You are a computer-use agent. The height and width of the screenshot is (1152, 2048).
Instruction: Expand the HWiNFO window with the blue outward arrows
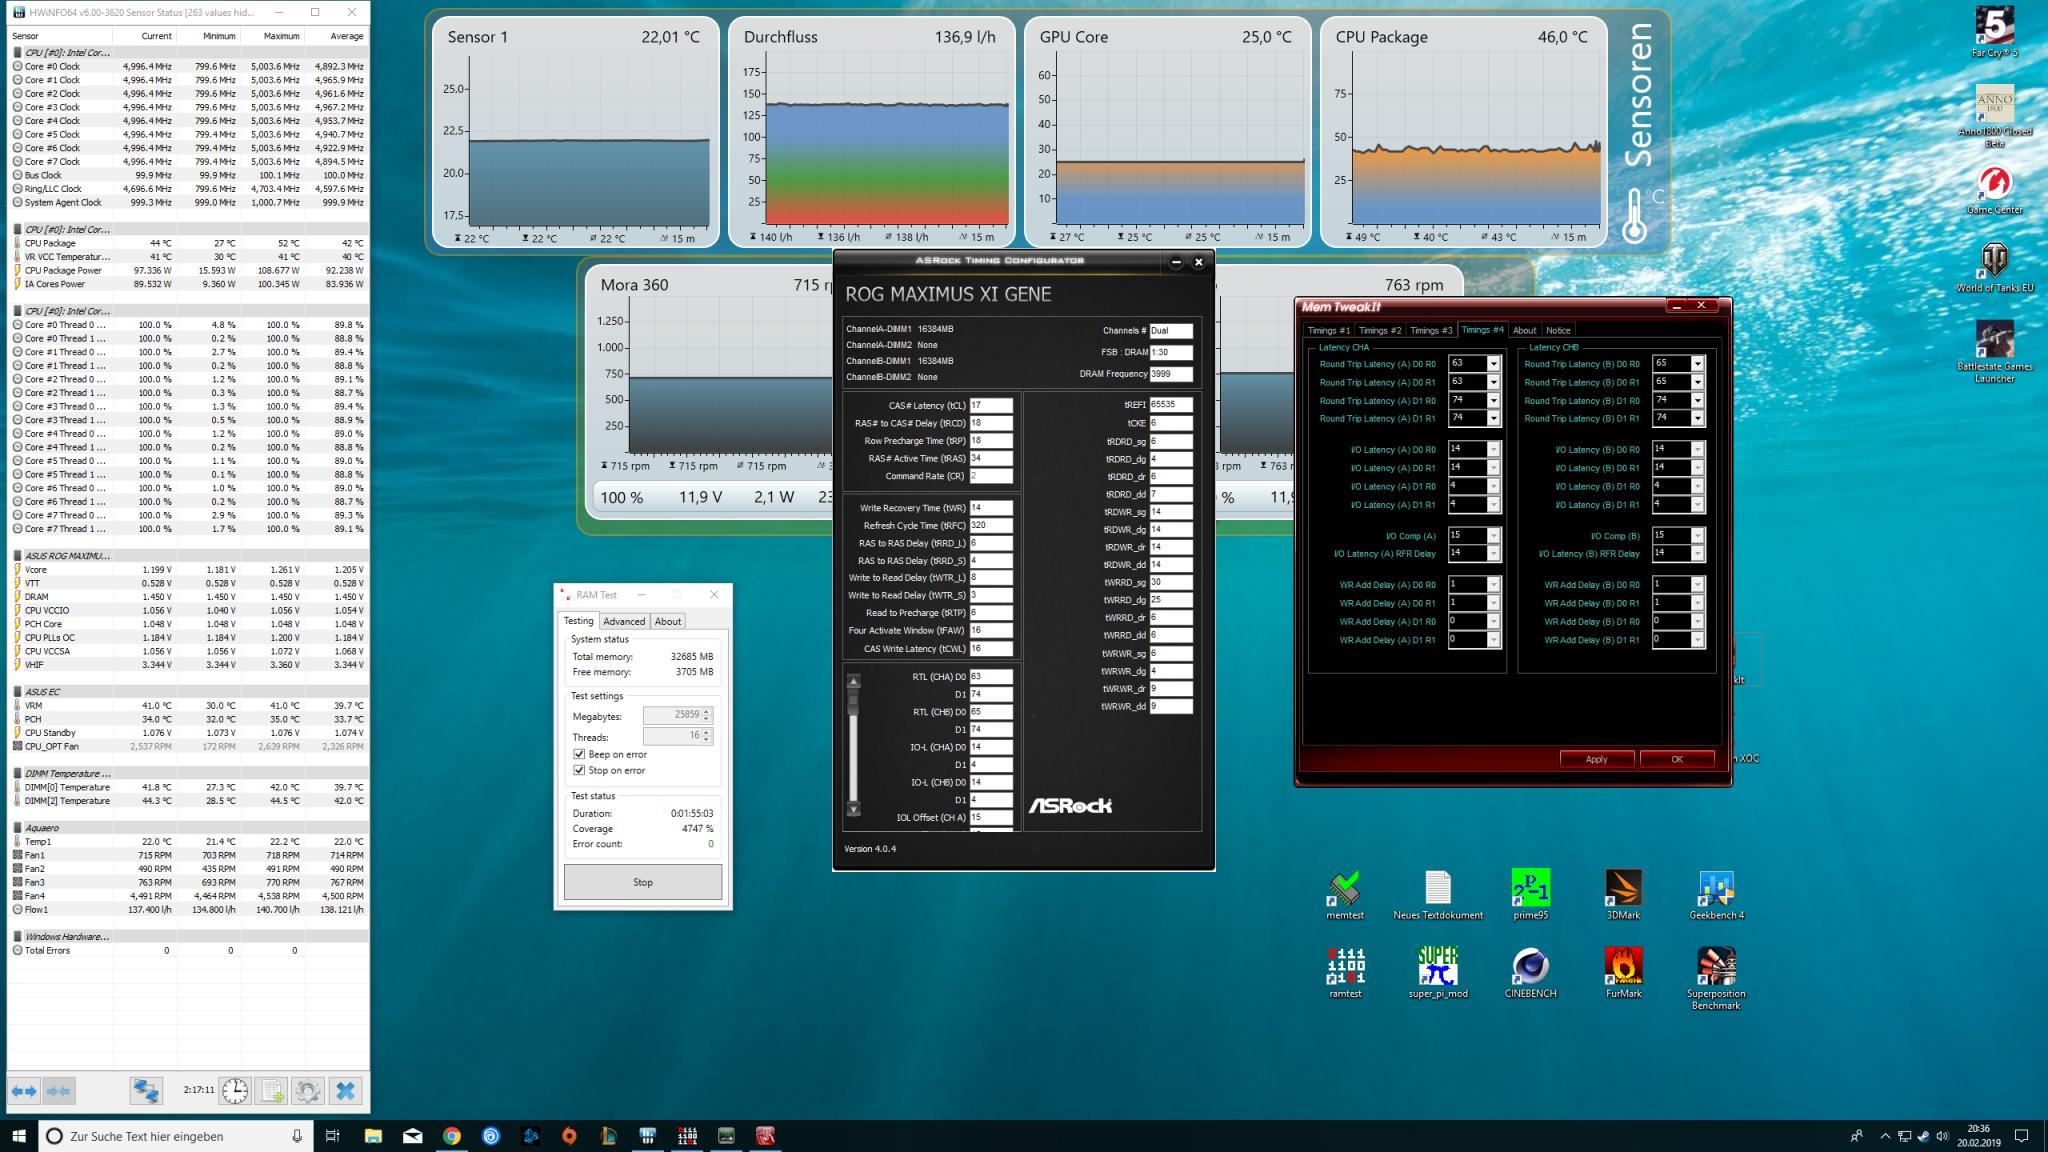click(x=25, y=1091)
